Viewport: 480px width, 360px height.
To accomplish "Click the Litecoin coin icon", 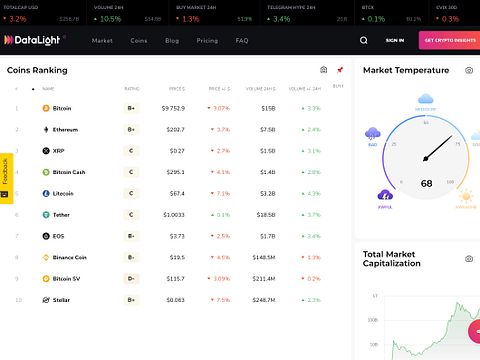I will (x=46, y=193).
